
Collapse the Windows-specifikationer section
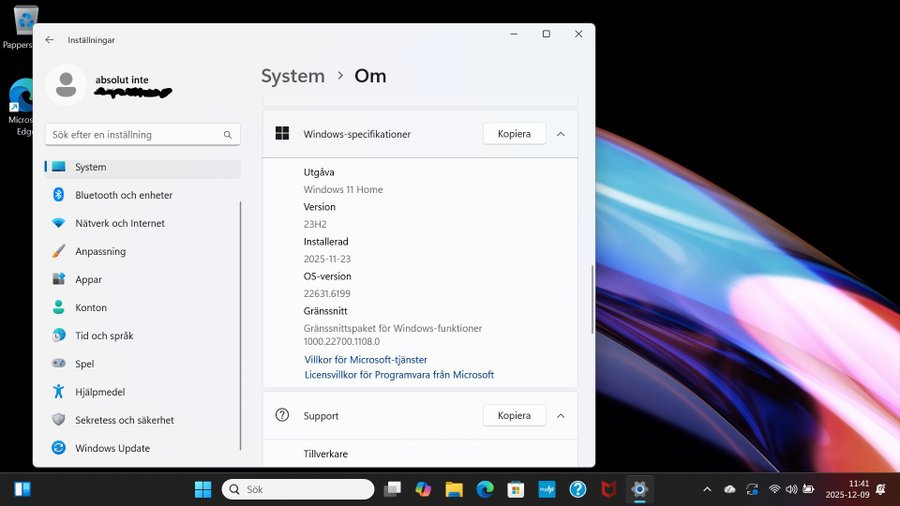(560, 134)
